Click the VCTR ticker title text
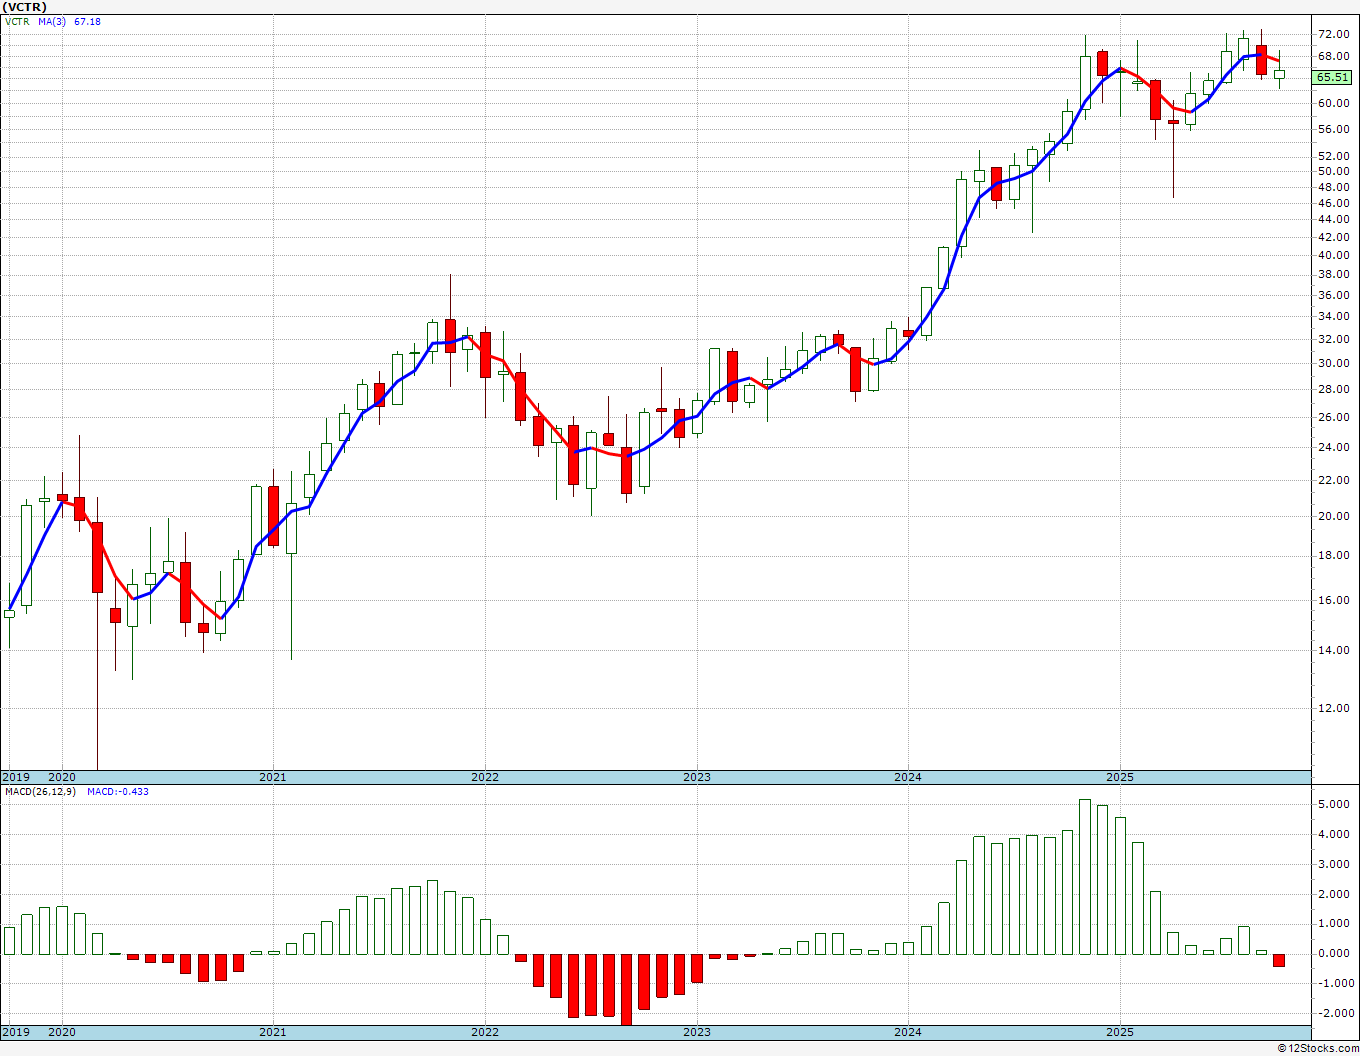This screenshot has height=1056, width=1360. click(25, 7)
